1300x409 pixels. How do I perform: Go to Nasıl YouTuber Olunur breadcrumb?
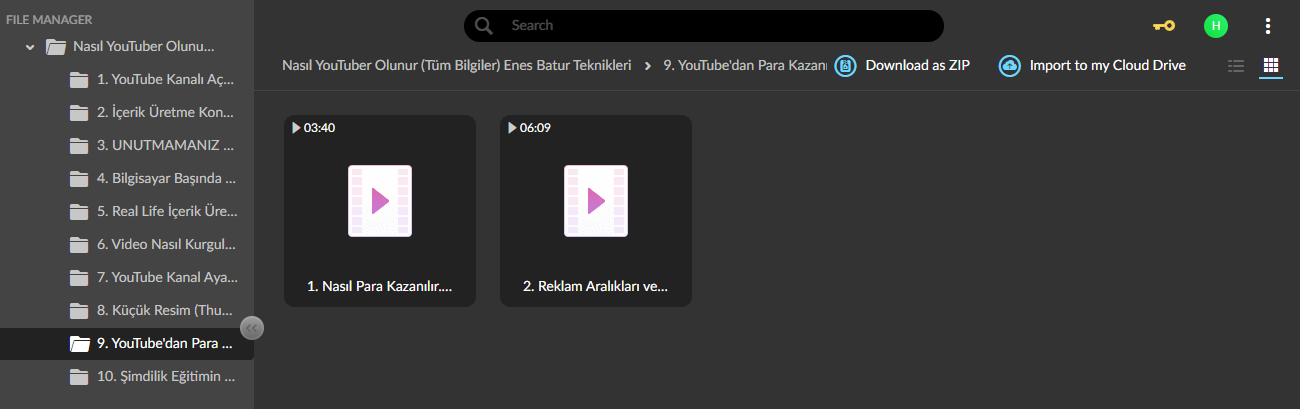click(457, 66)
